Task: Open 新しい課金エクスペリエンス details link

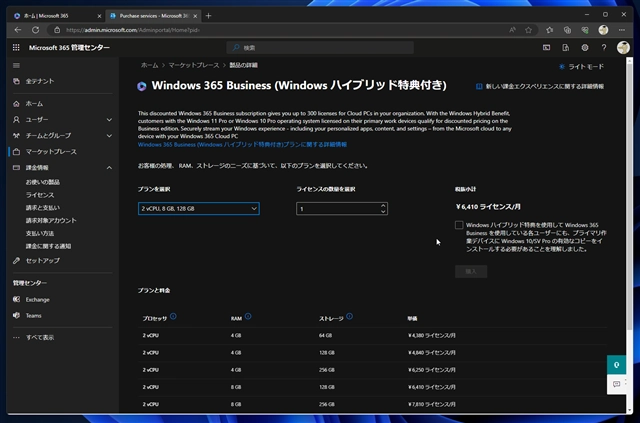Action: pos(540,87)
